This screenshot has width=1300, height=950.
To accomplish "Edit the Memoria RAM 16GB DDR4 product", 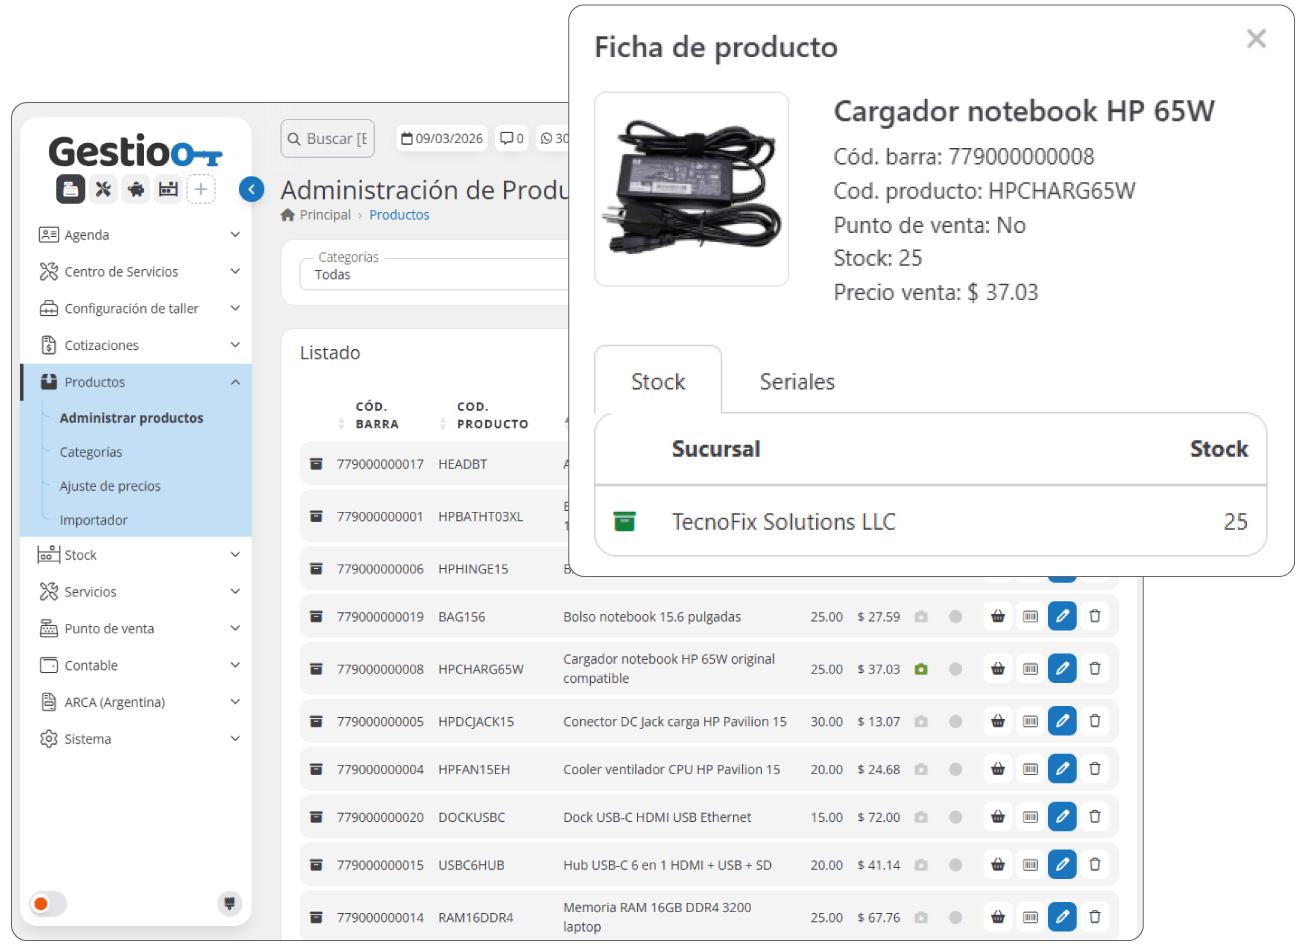I will (1062, 917).
